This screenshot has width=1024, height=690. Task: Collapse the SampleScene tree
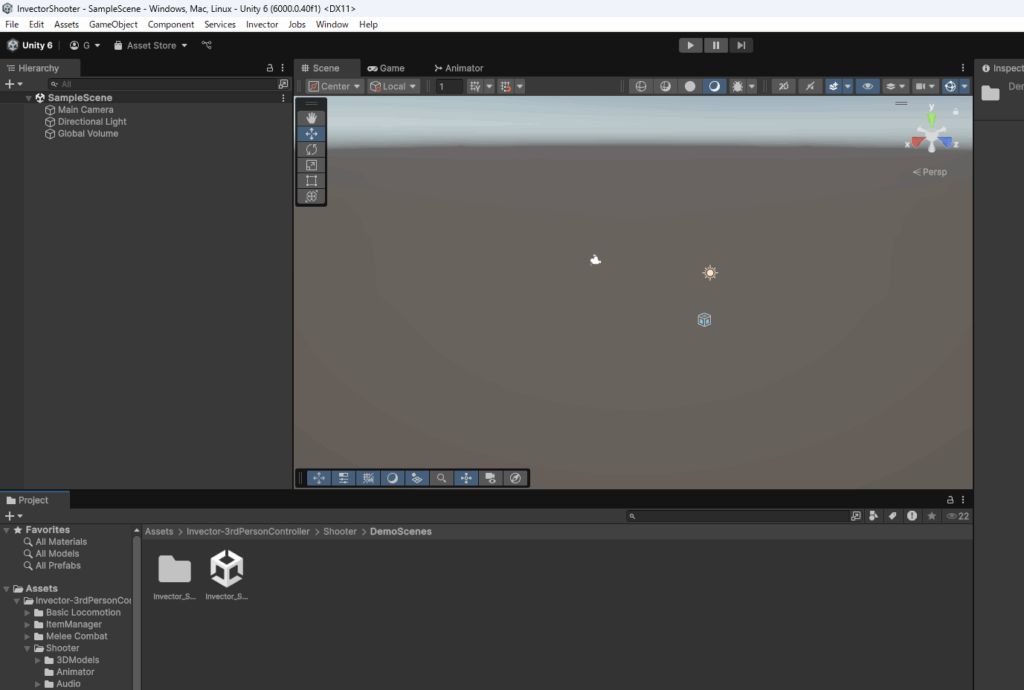29,98
